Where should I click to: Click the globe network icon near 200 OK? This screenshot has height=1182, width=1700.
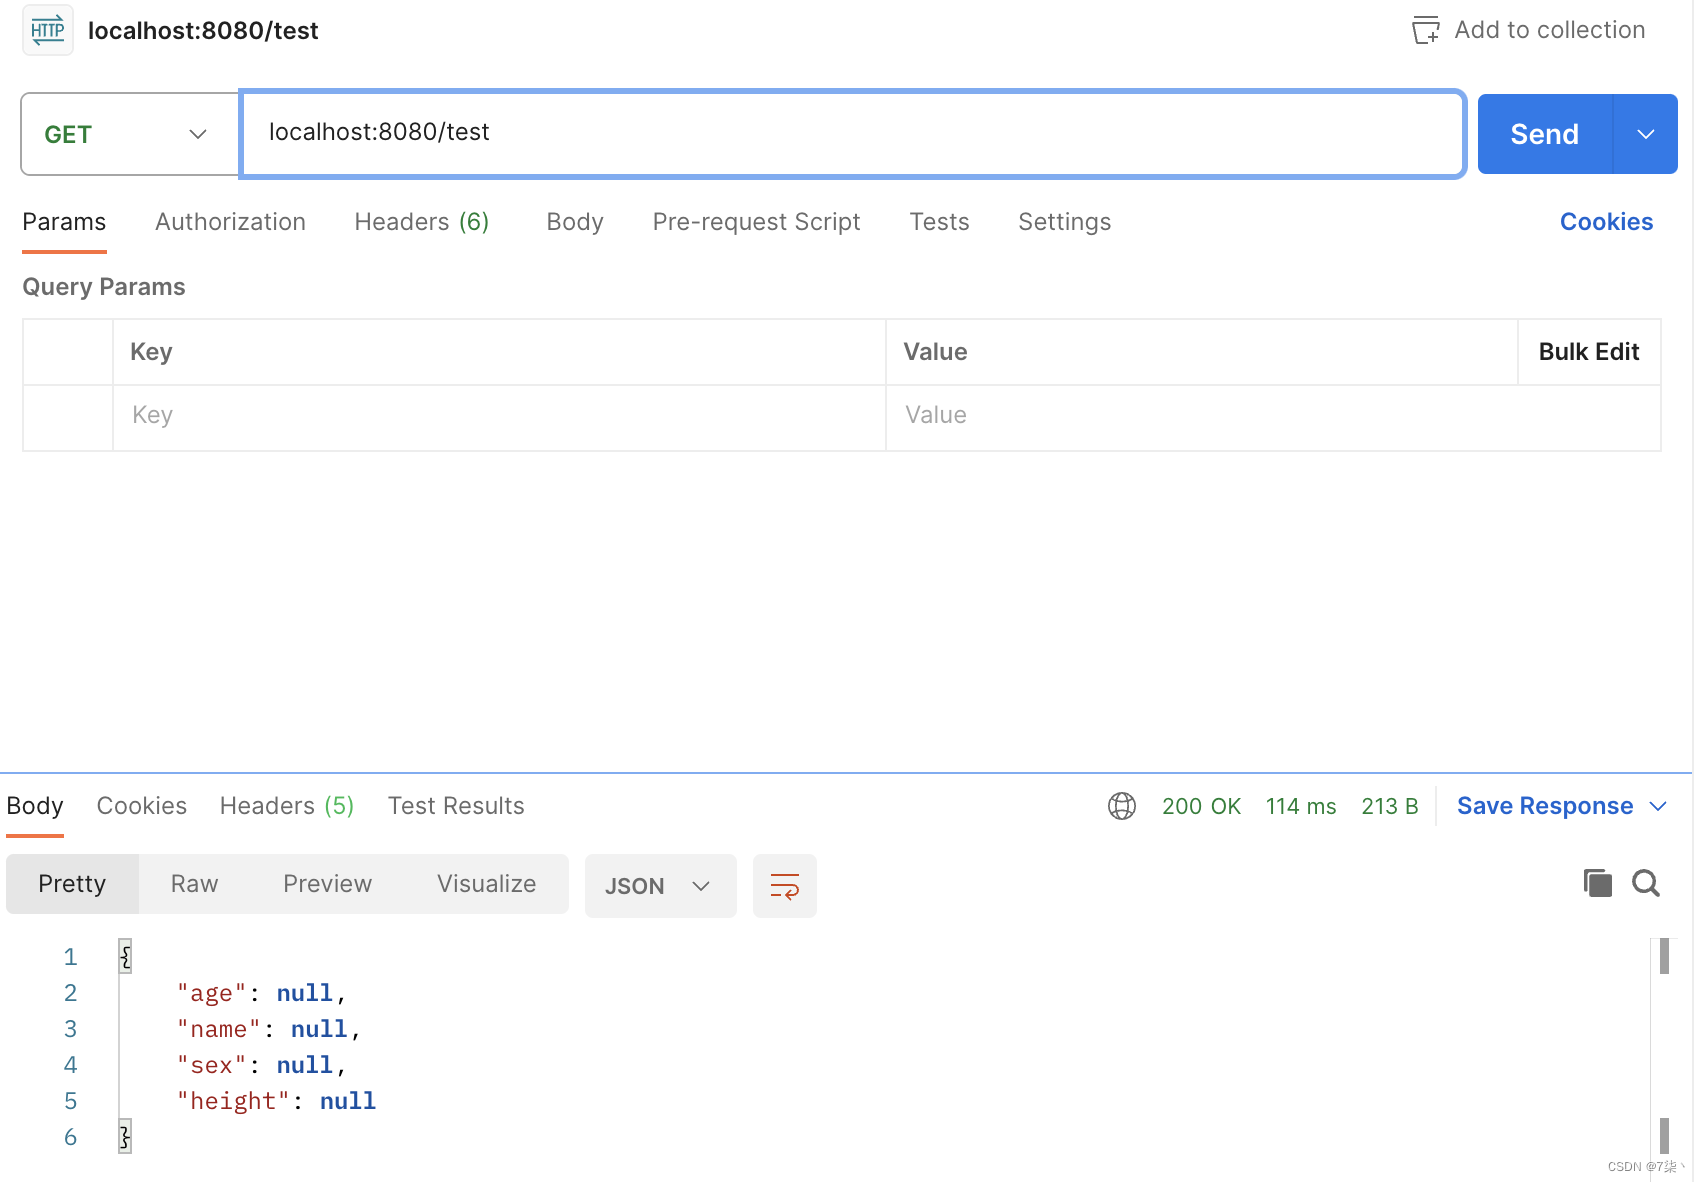[x=1122, y=806]
